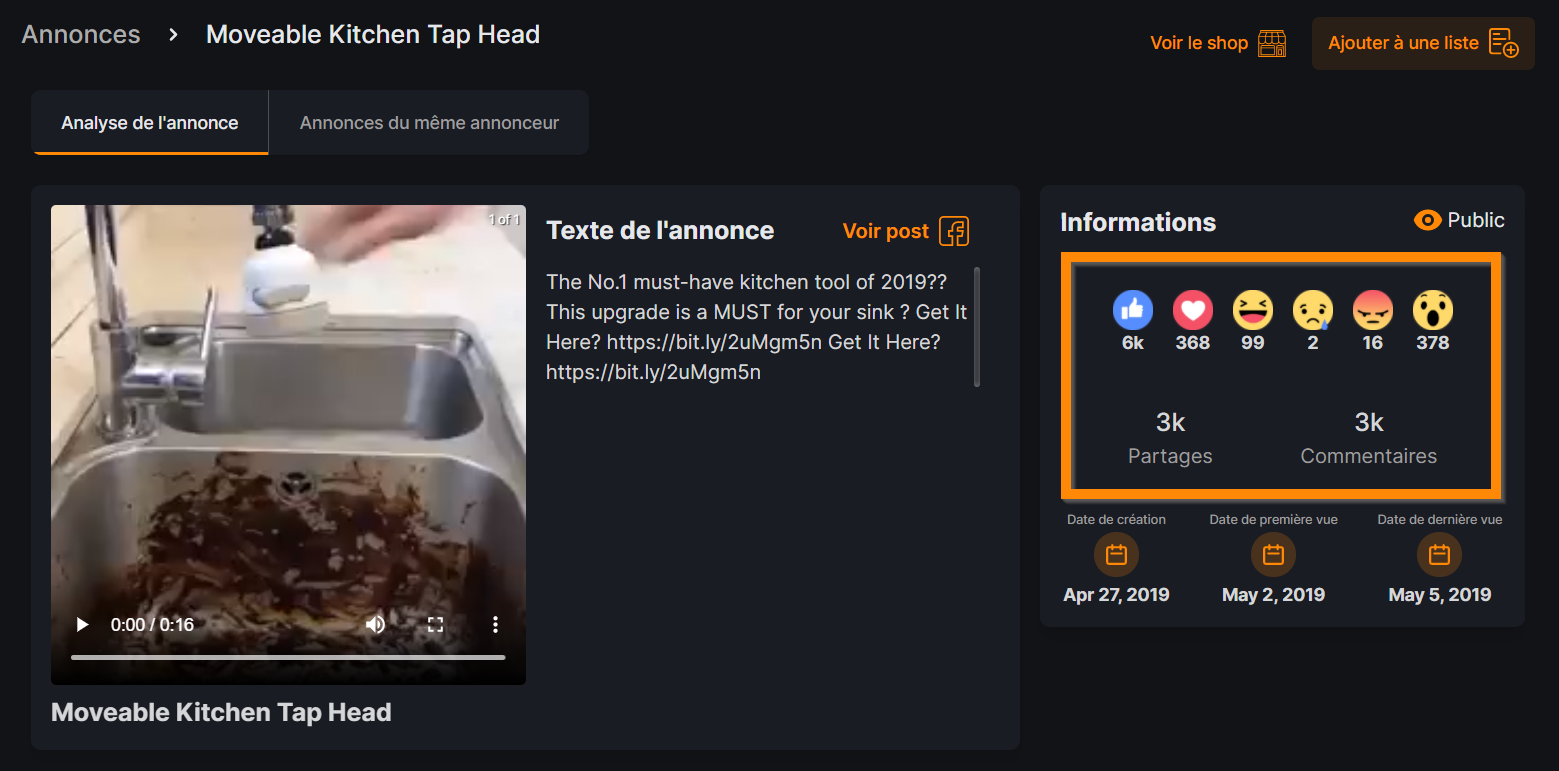Click the angry reaction icon
The image size is (1559, 771).
(1373, 311)
